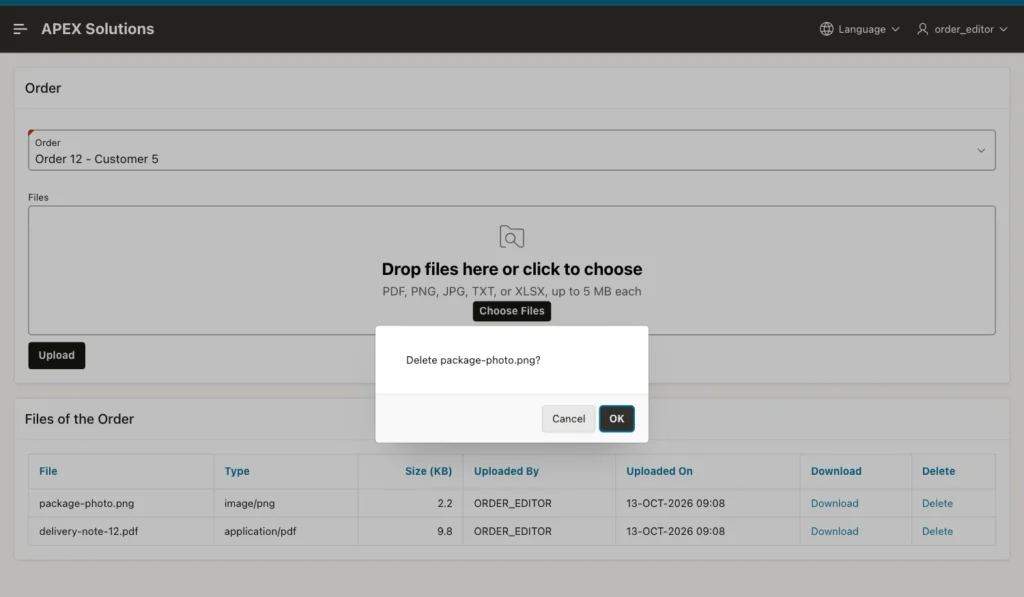This screenshot has height=597, width=1024.
Task: Click the delivery-note-12.pdf file name cell
Action: click(88, 531)
